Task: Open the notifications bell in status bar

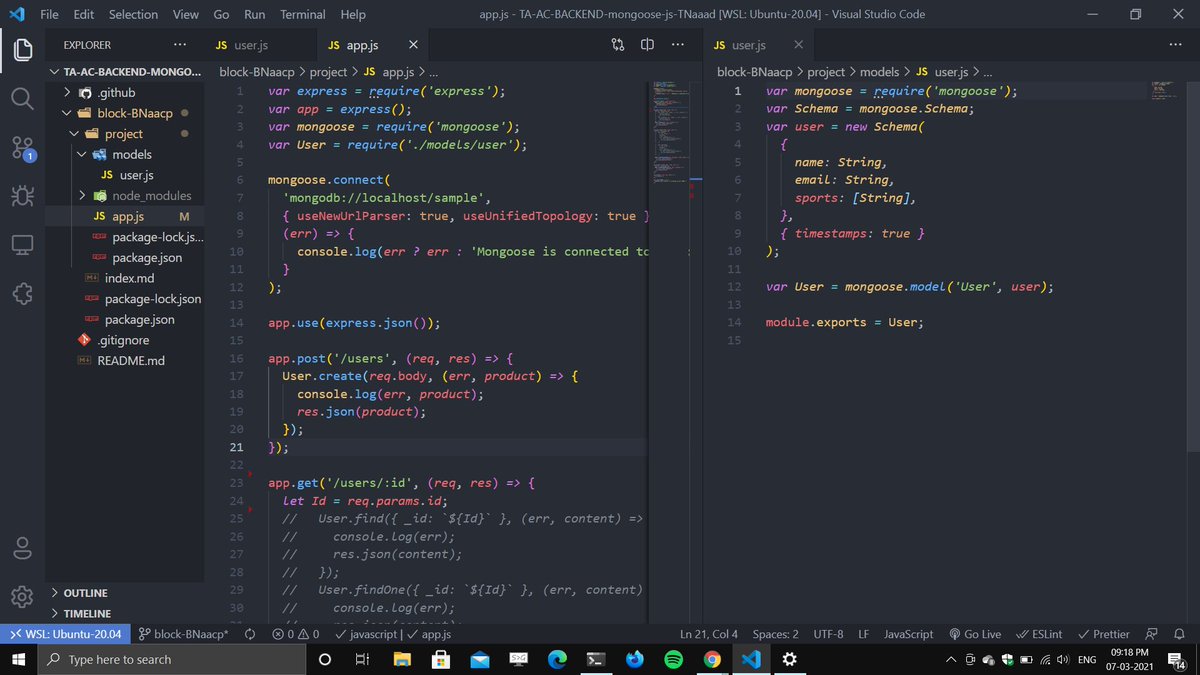Action: [1178, 634]
